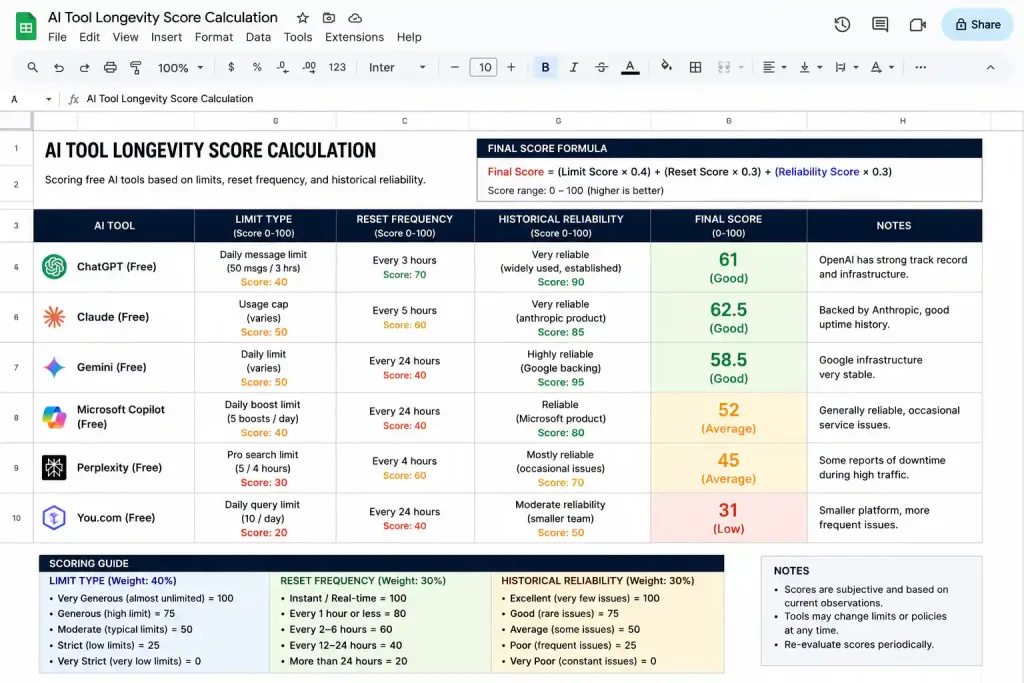
Task: Expand merge cells options arrow
Action: 741,67
